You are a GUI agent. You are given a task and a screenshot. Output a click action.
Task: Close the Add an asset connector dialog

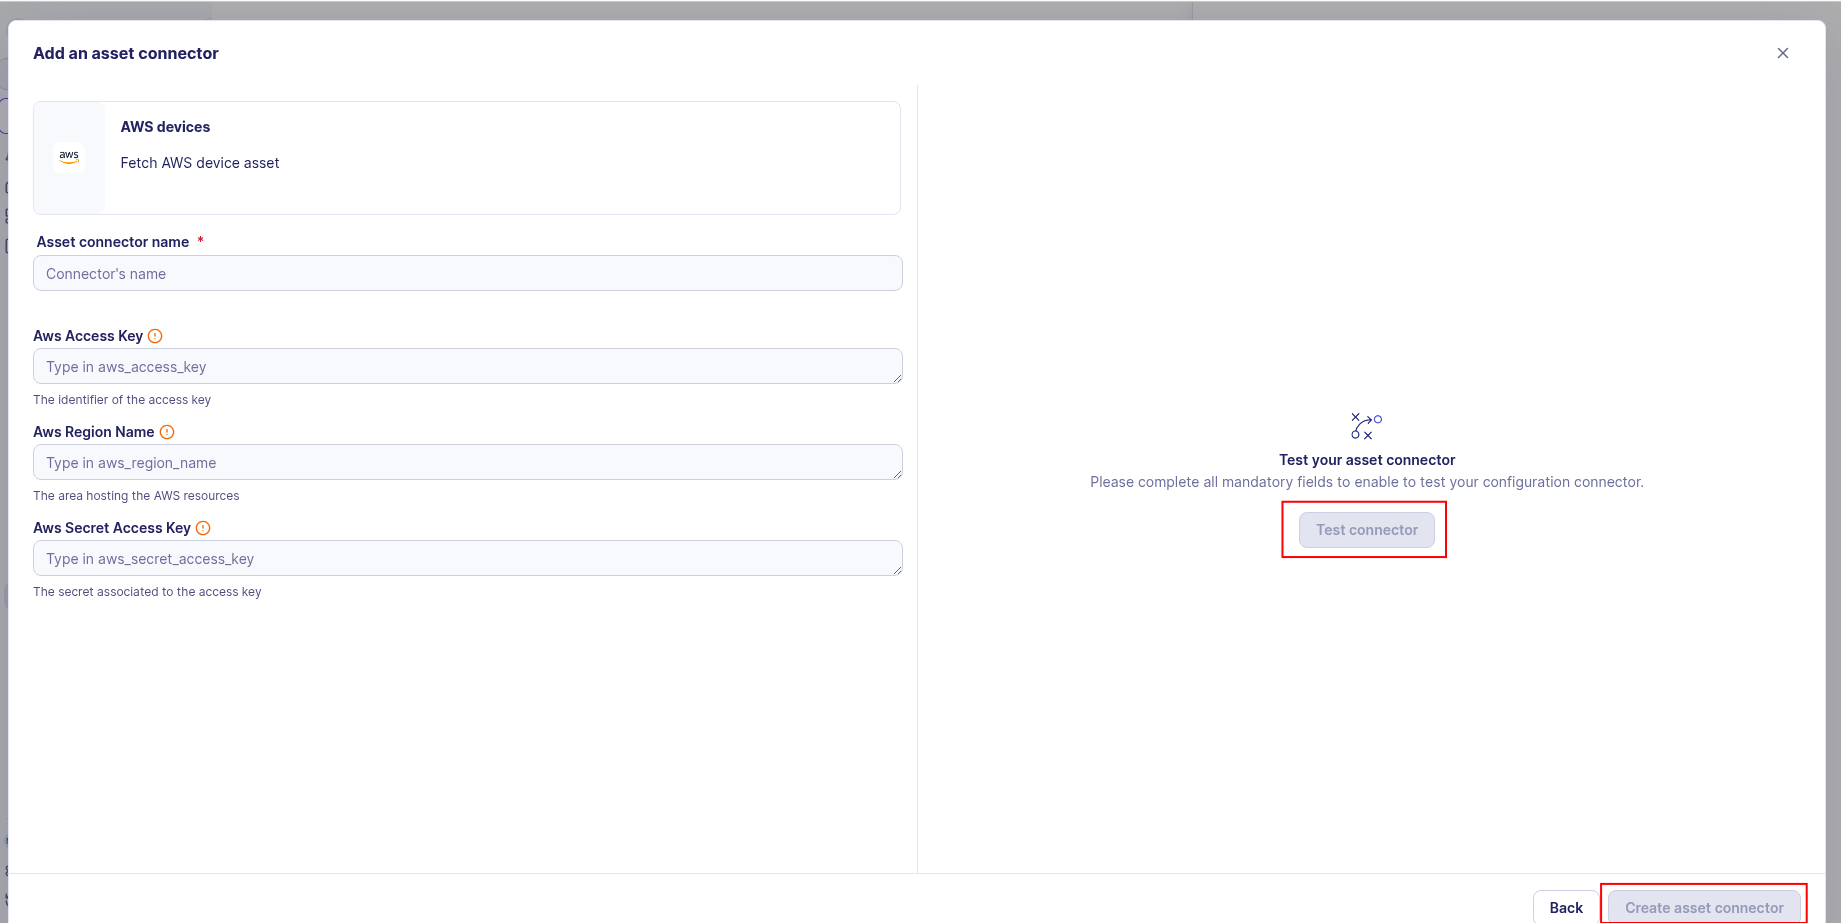click(1782, 53)
